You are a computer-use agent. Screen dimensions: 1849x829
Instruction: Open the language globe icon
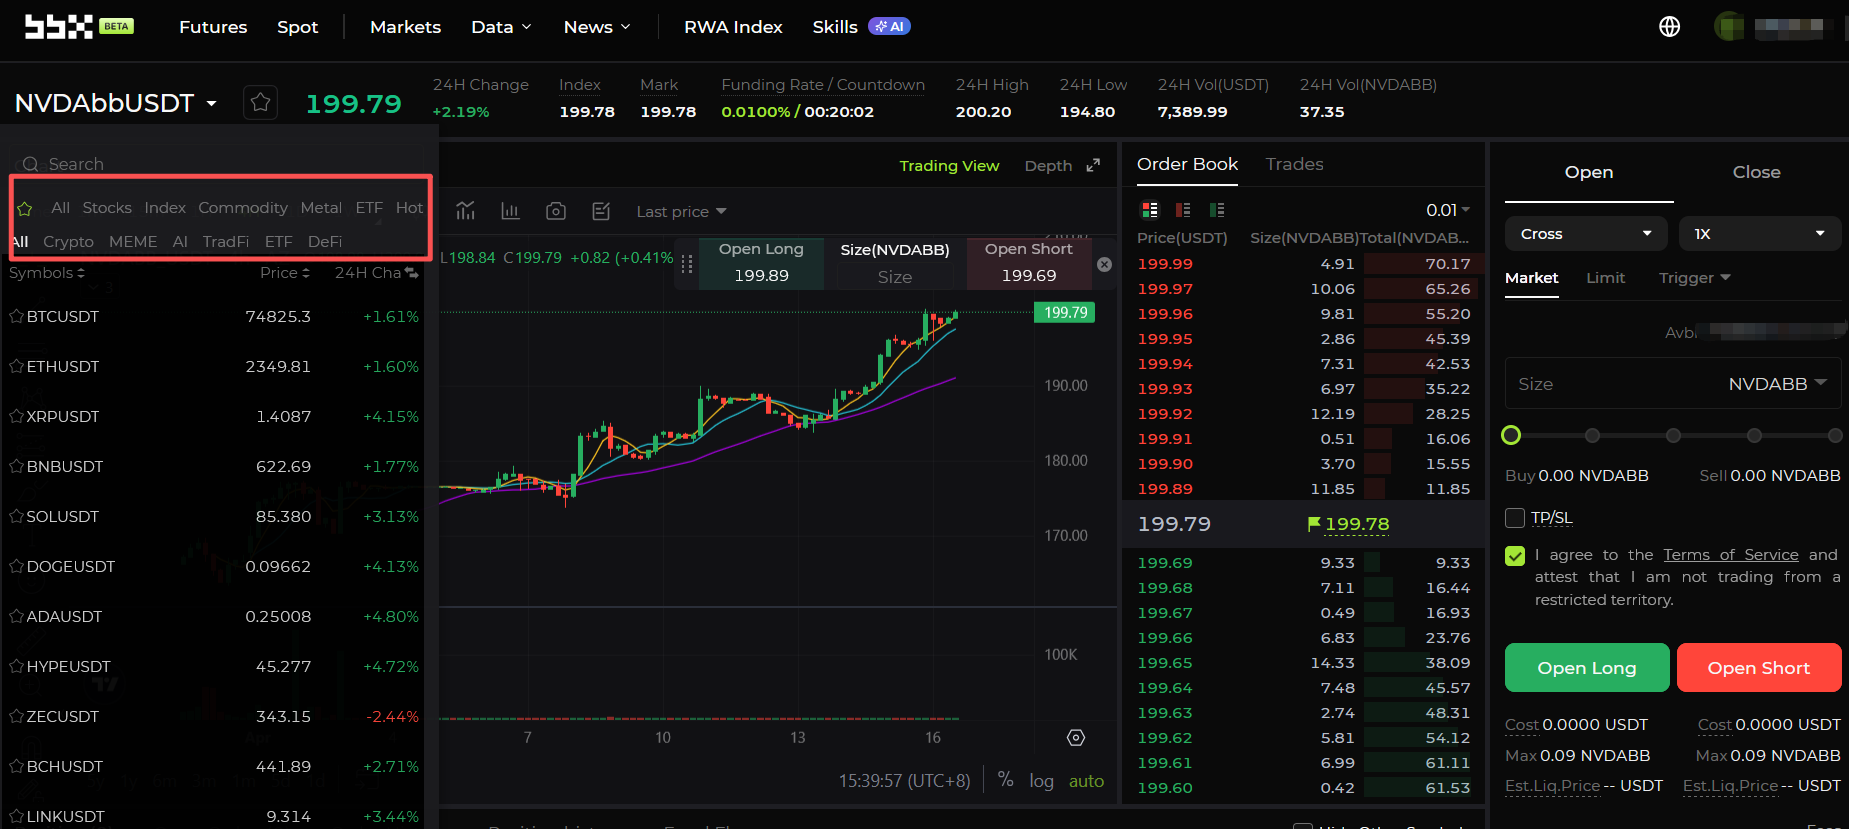[x=1669, y=27]
